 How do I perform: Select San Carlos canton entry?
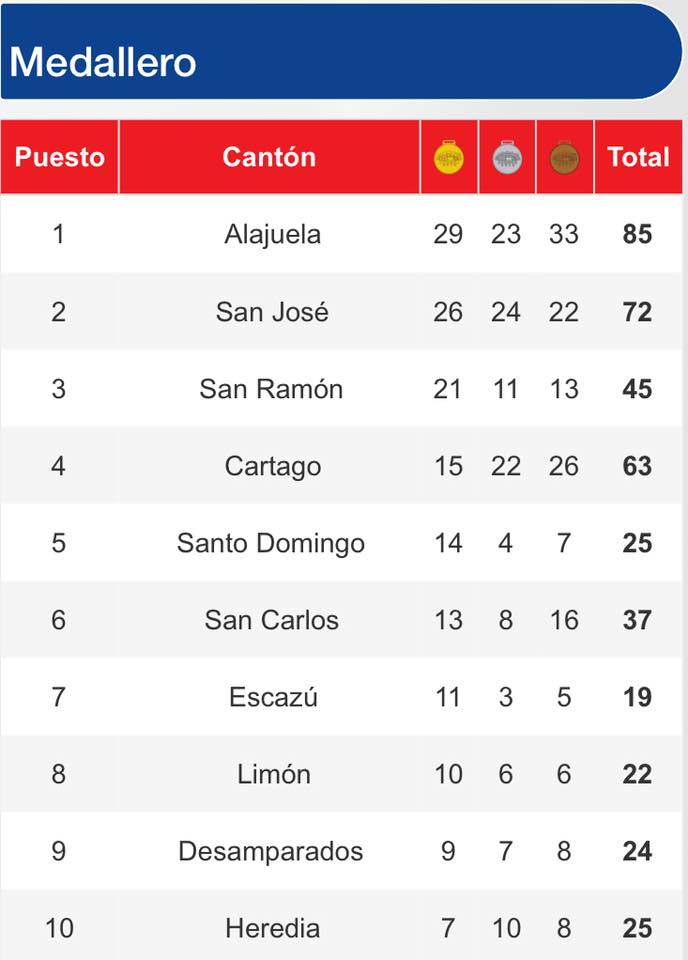click(x=272, y=620)
